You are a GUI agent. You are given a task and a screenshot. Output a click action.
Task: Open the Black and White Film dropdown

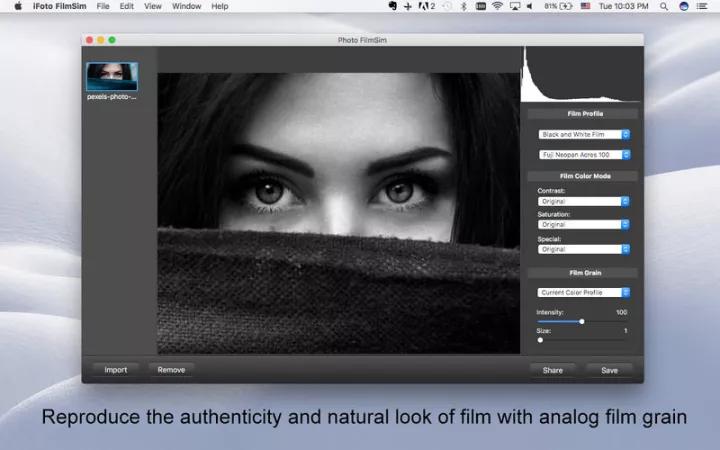[x=584, y=134]
